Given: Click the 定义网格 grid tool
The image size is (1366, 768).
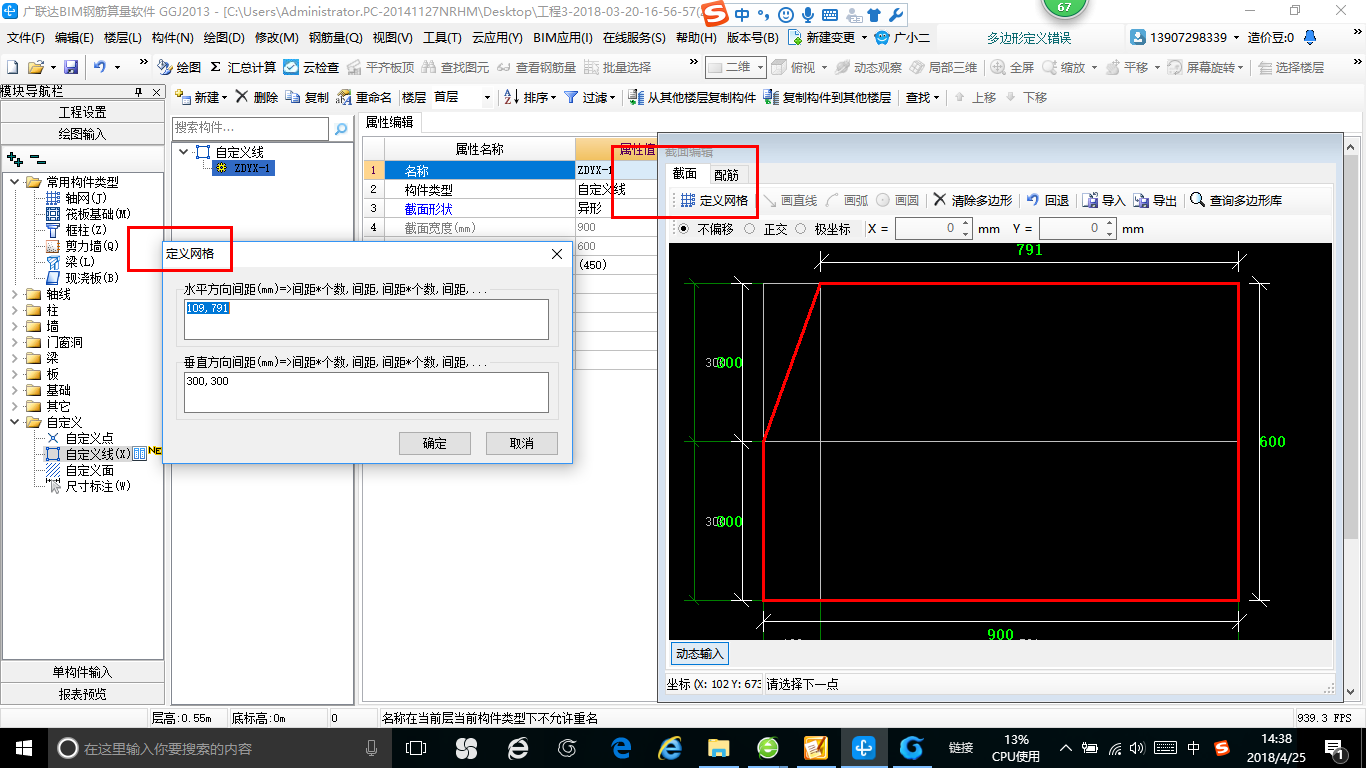Looking at the screenshot, I should [715, 200].
